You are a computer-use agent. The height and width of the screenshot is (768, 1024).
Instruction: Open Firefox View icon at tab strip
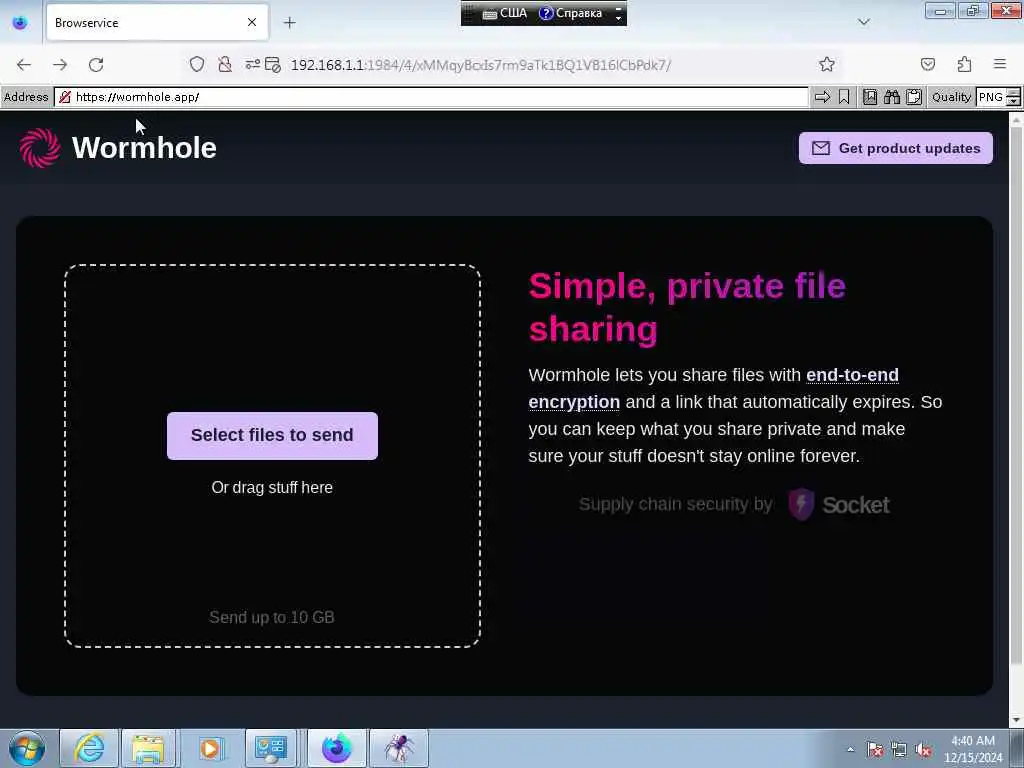[x=20, y=23]
